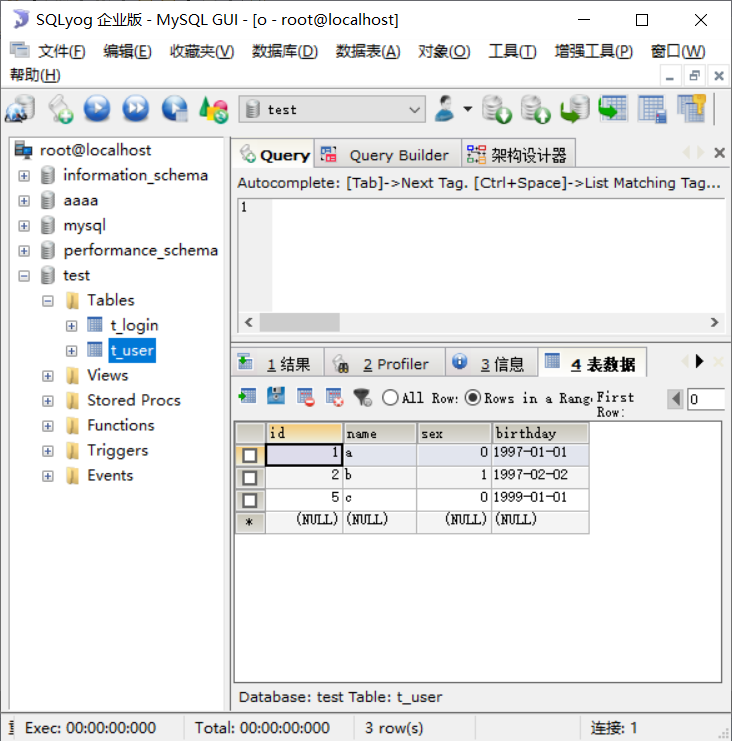The height and width of the screenshot is (741, 732).
Task: Click the database export icon with green down-arrow
Action: coord(497,109)
